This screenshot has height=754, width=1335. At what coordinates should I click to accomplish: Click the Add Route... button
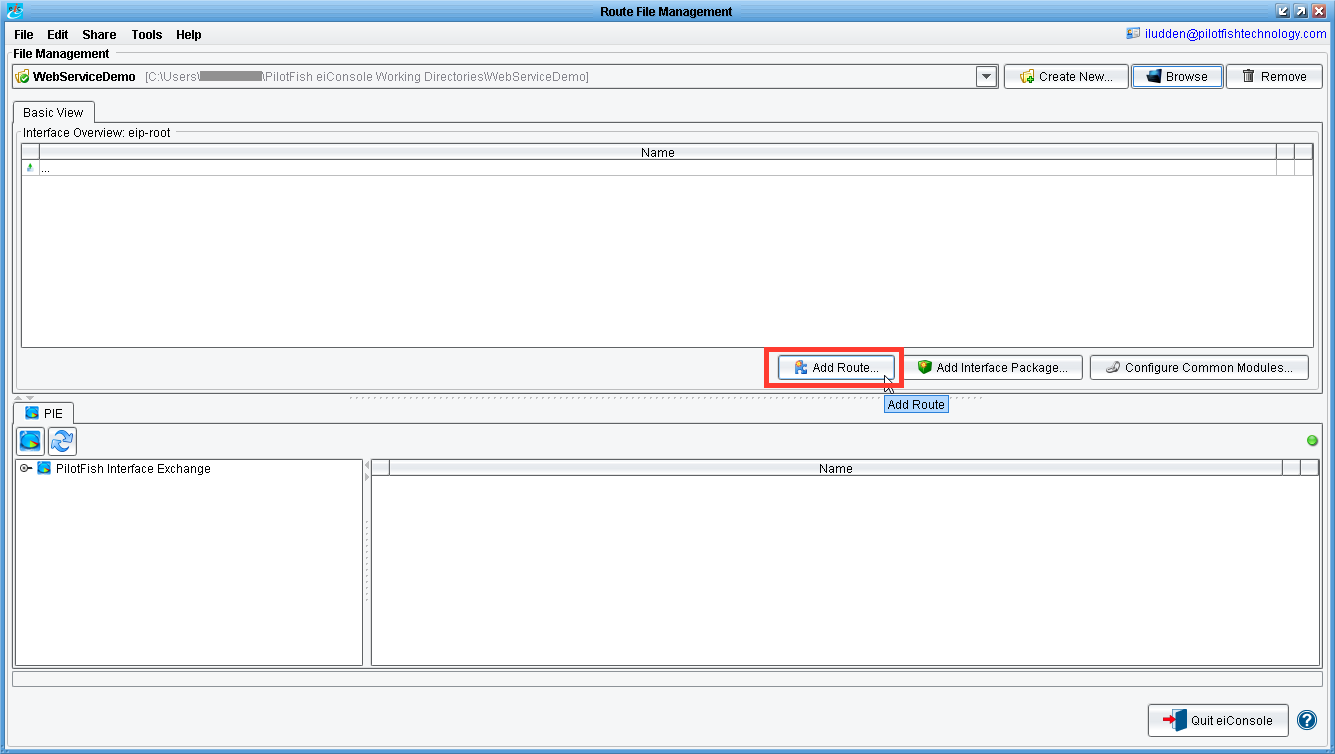tap(836, 367)
